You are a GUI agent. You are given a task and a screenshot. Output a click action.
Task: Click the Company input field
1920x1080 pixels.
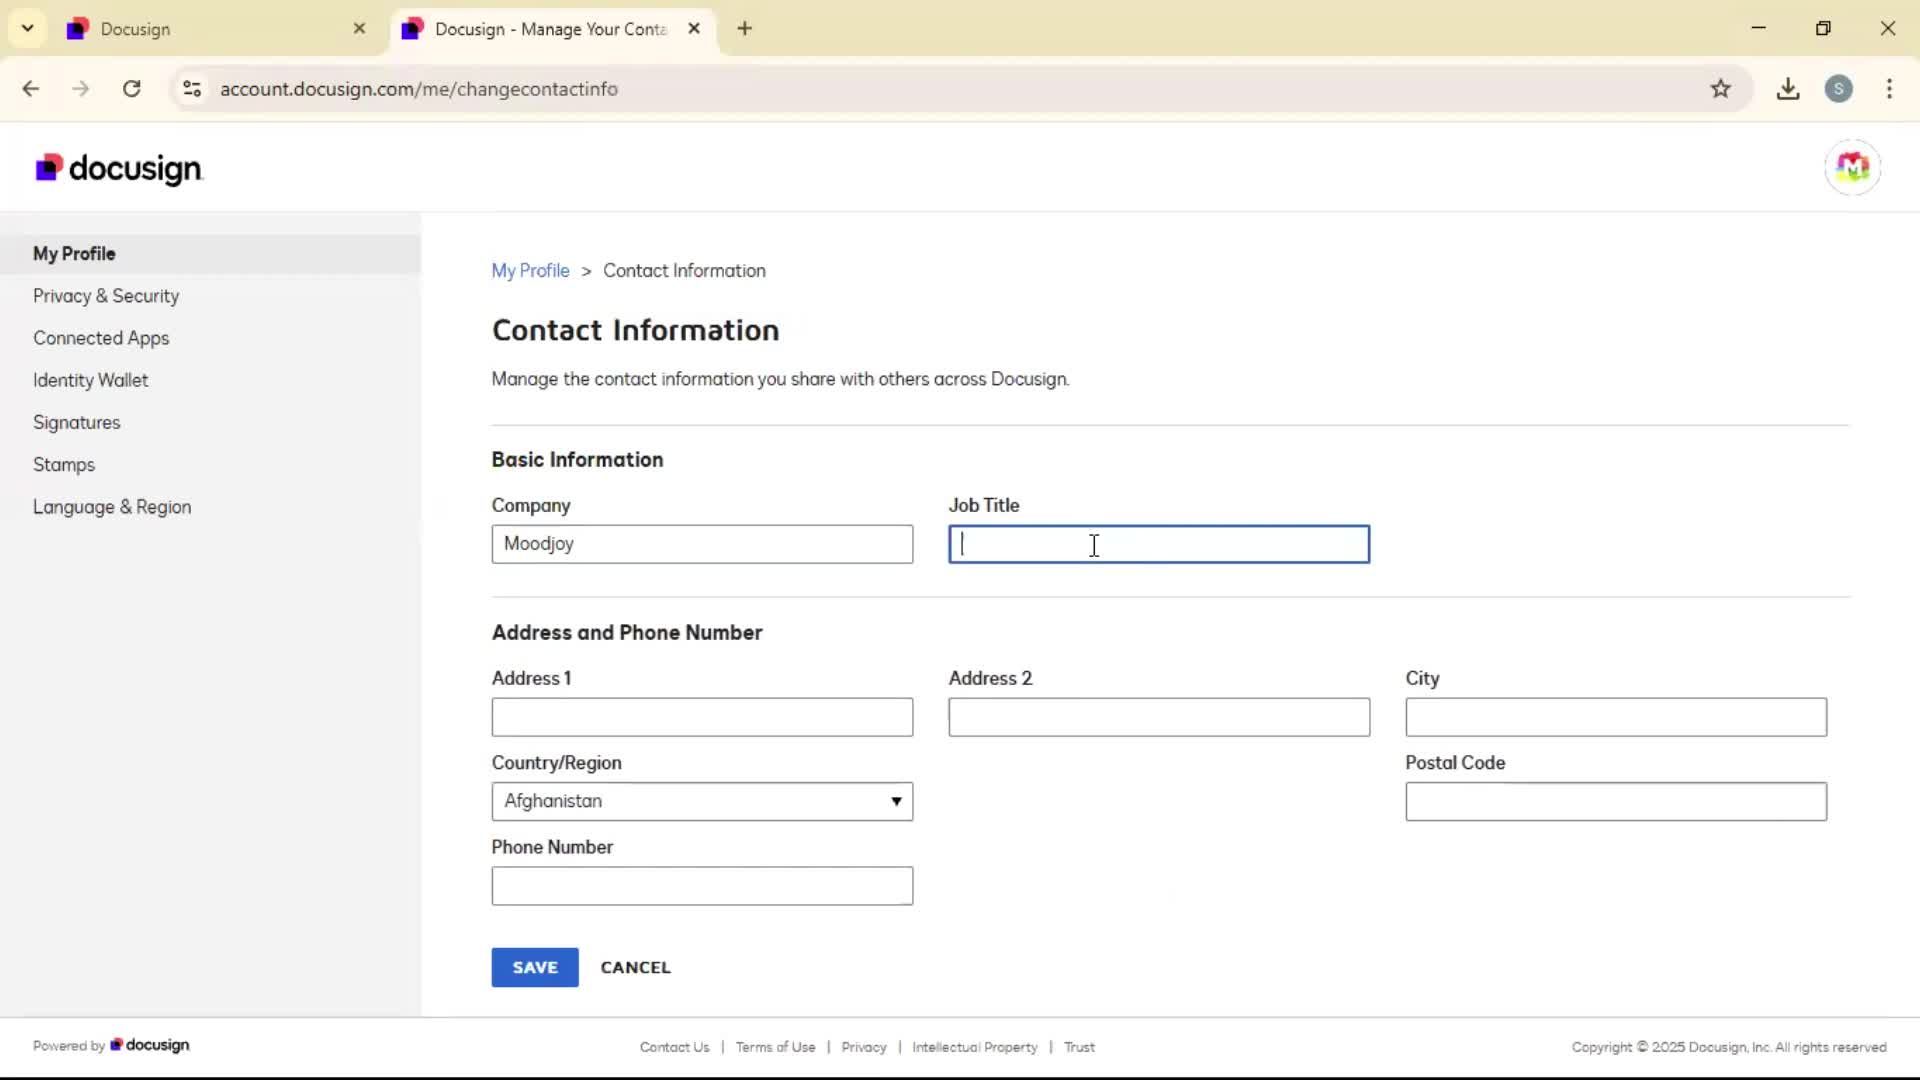coord(702,544)
